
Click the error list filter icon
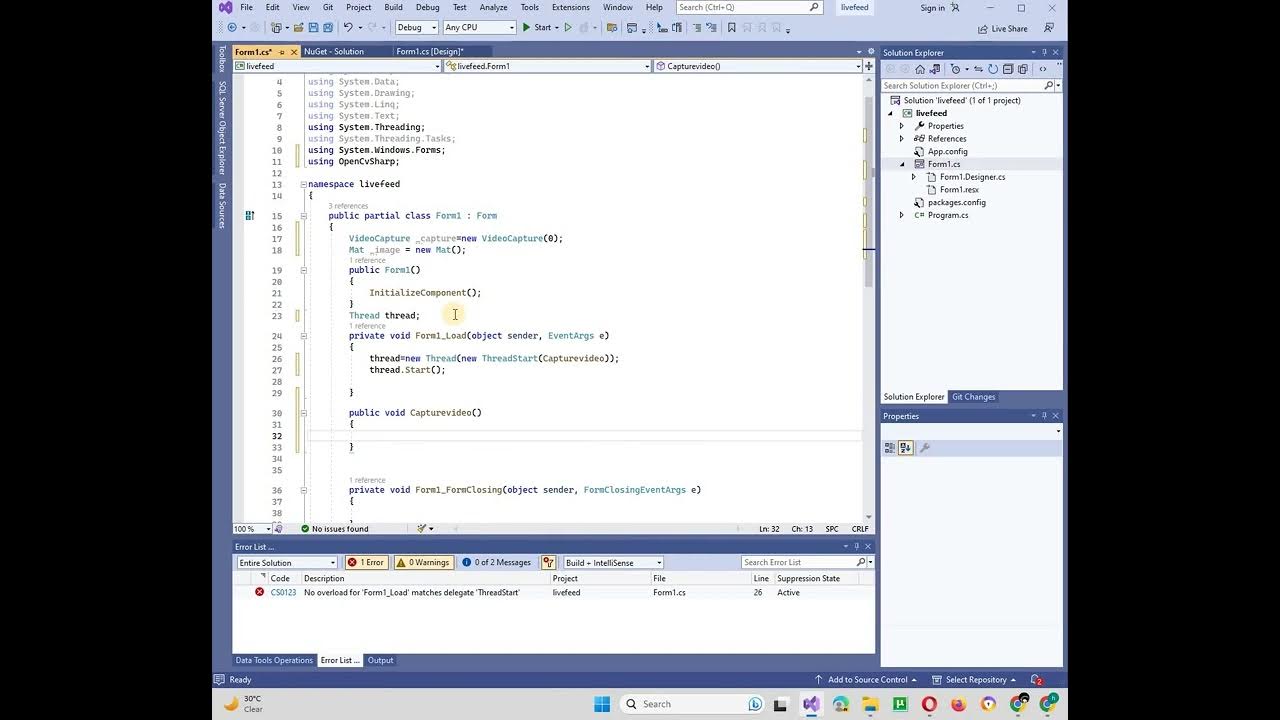pos(548,563)
